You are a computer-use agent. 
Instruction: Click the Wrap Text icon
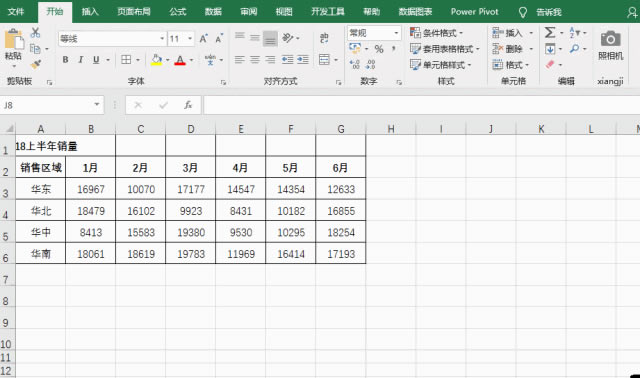coord(324,38)
